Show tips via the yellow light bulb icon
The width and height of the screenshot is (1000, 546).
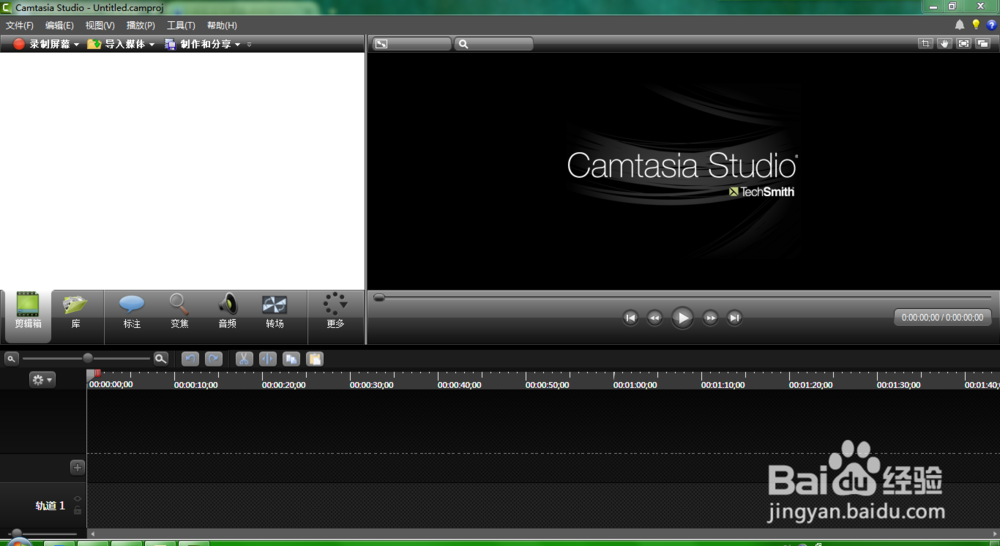976,25
